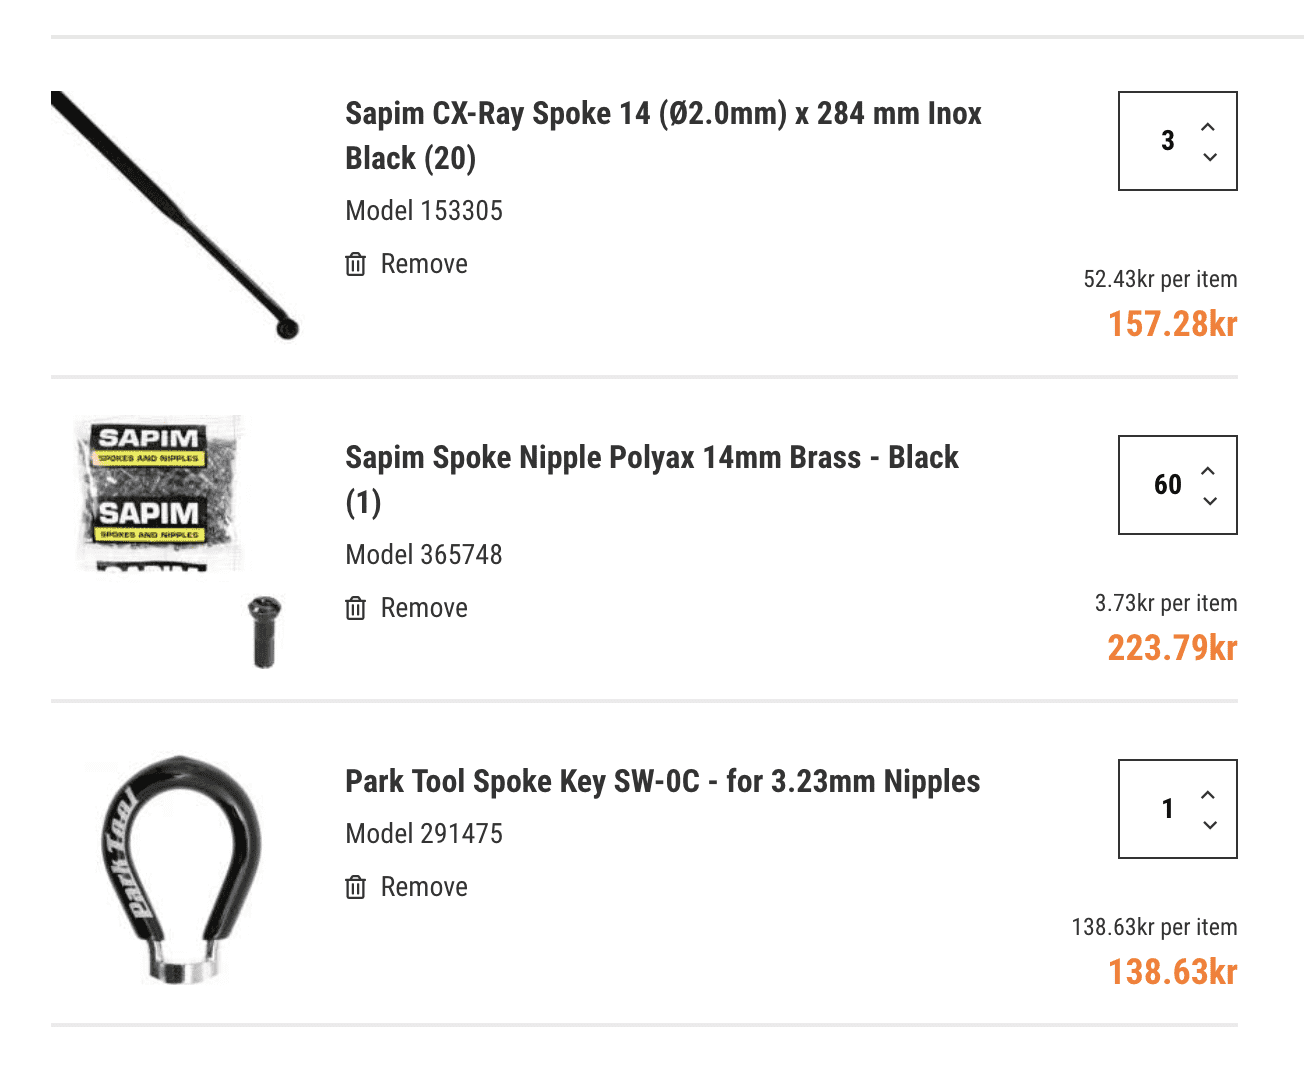
Task: Open Park Tool Spoke Key SW-0C title
Action: coord(662,781)
